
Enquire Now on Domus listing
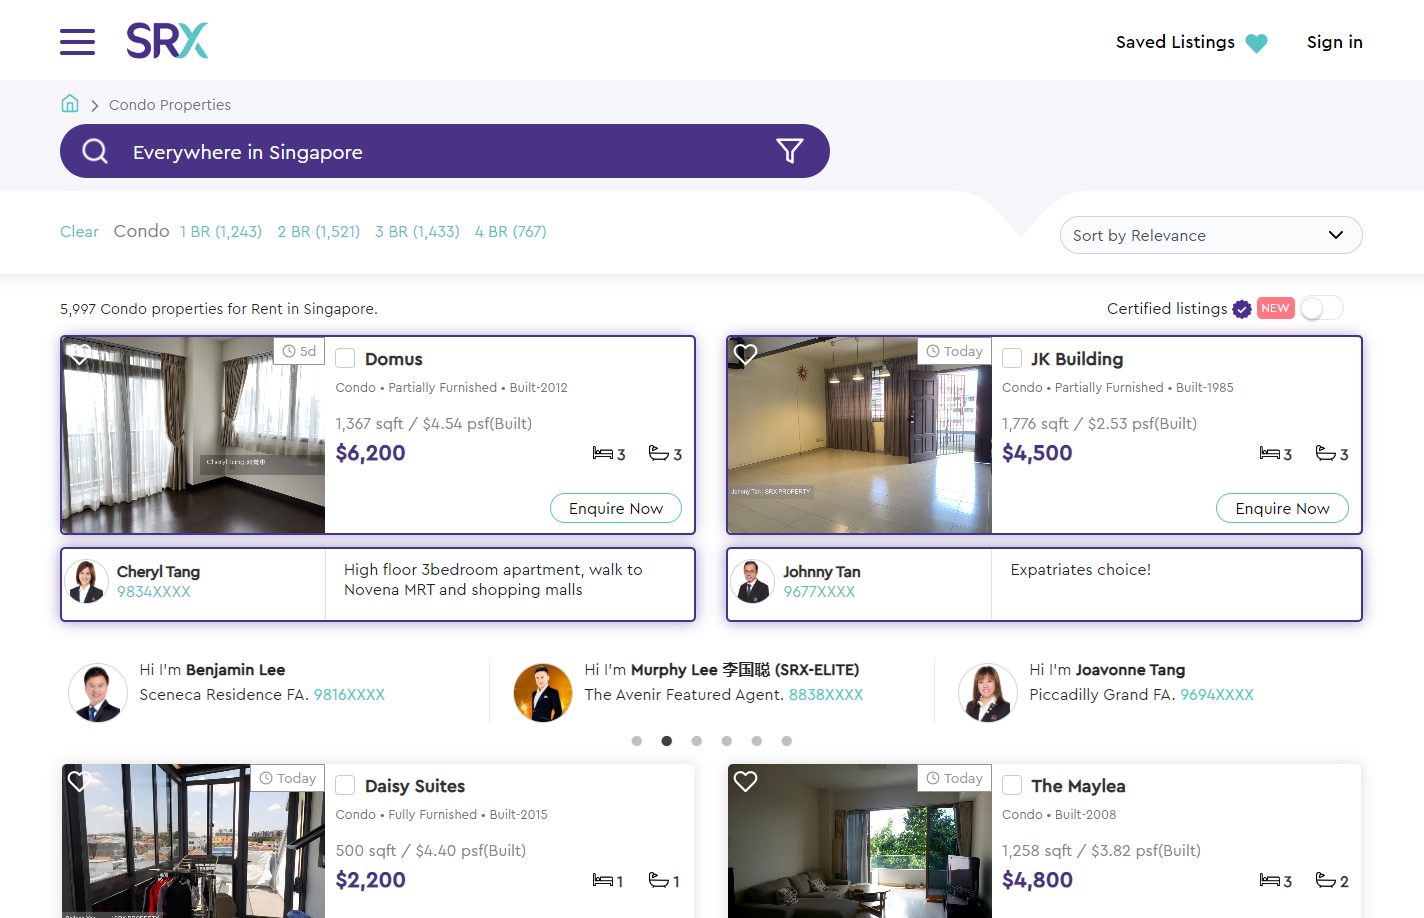pos(616,508)
